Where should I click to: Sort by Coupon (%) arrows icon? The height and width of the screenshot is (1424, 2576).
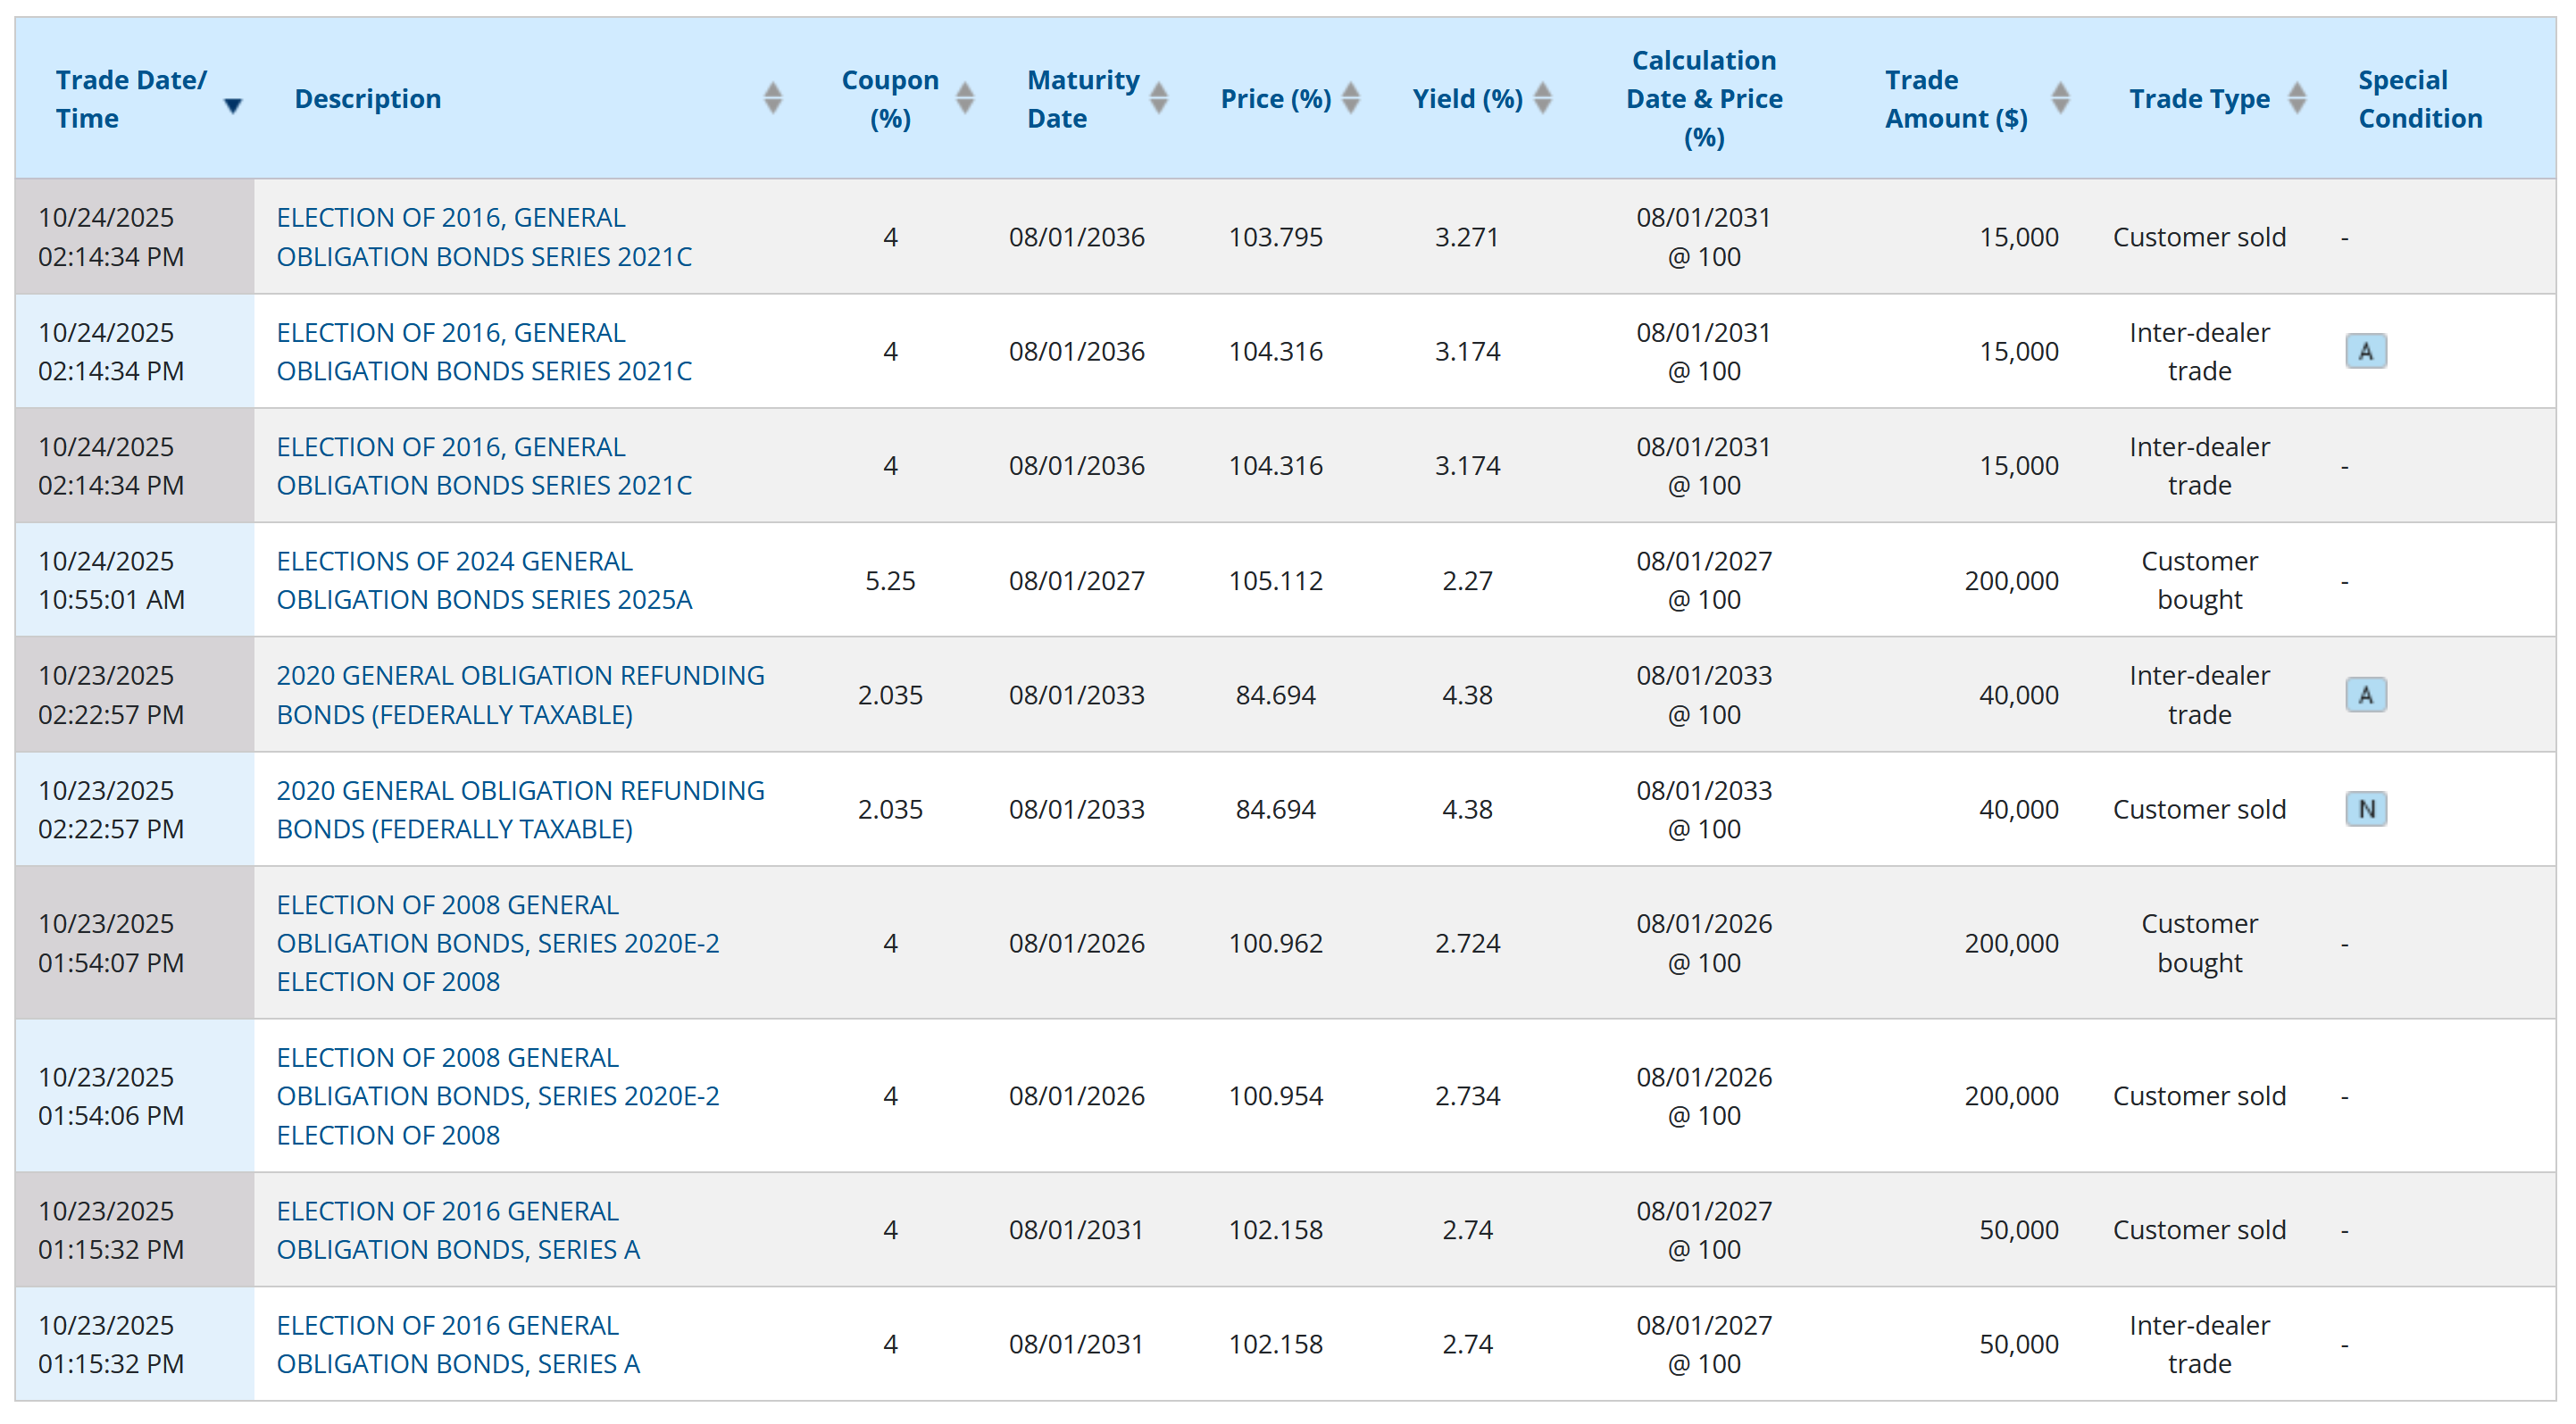coord(964,98)
